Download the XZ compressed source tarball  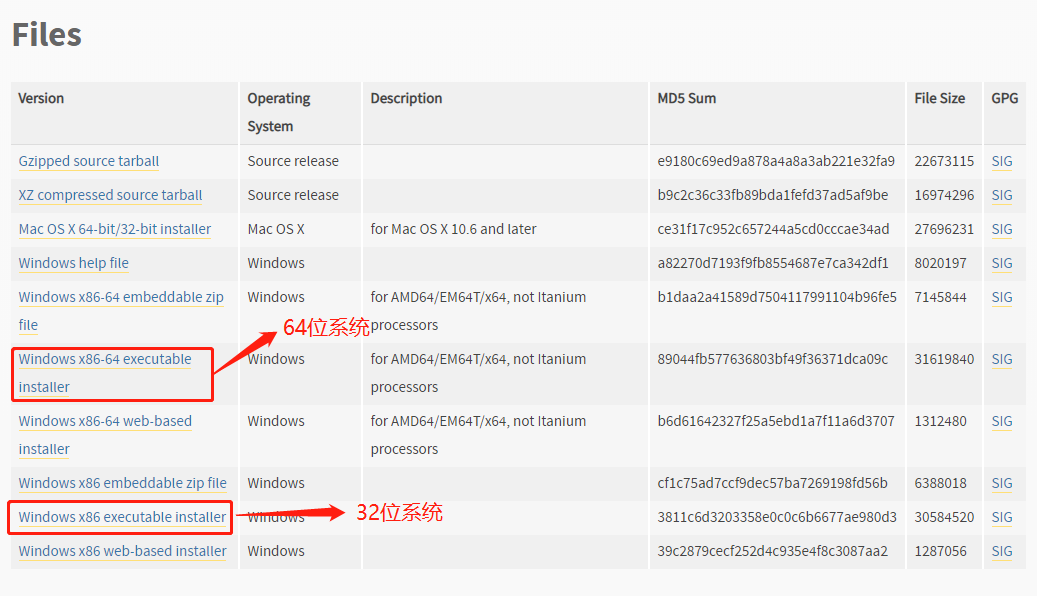click(x=110, y=195)
